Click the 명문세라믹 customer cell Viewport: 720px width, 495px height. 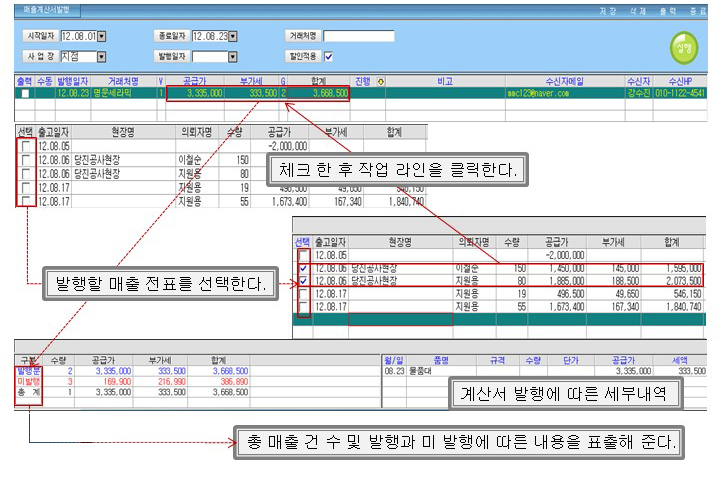[123, 93]
